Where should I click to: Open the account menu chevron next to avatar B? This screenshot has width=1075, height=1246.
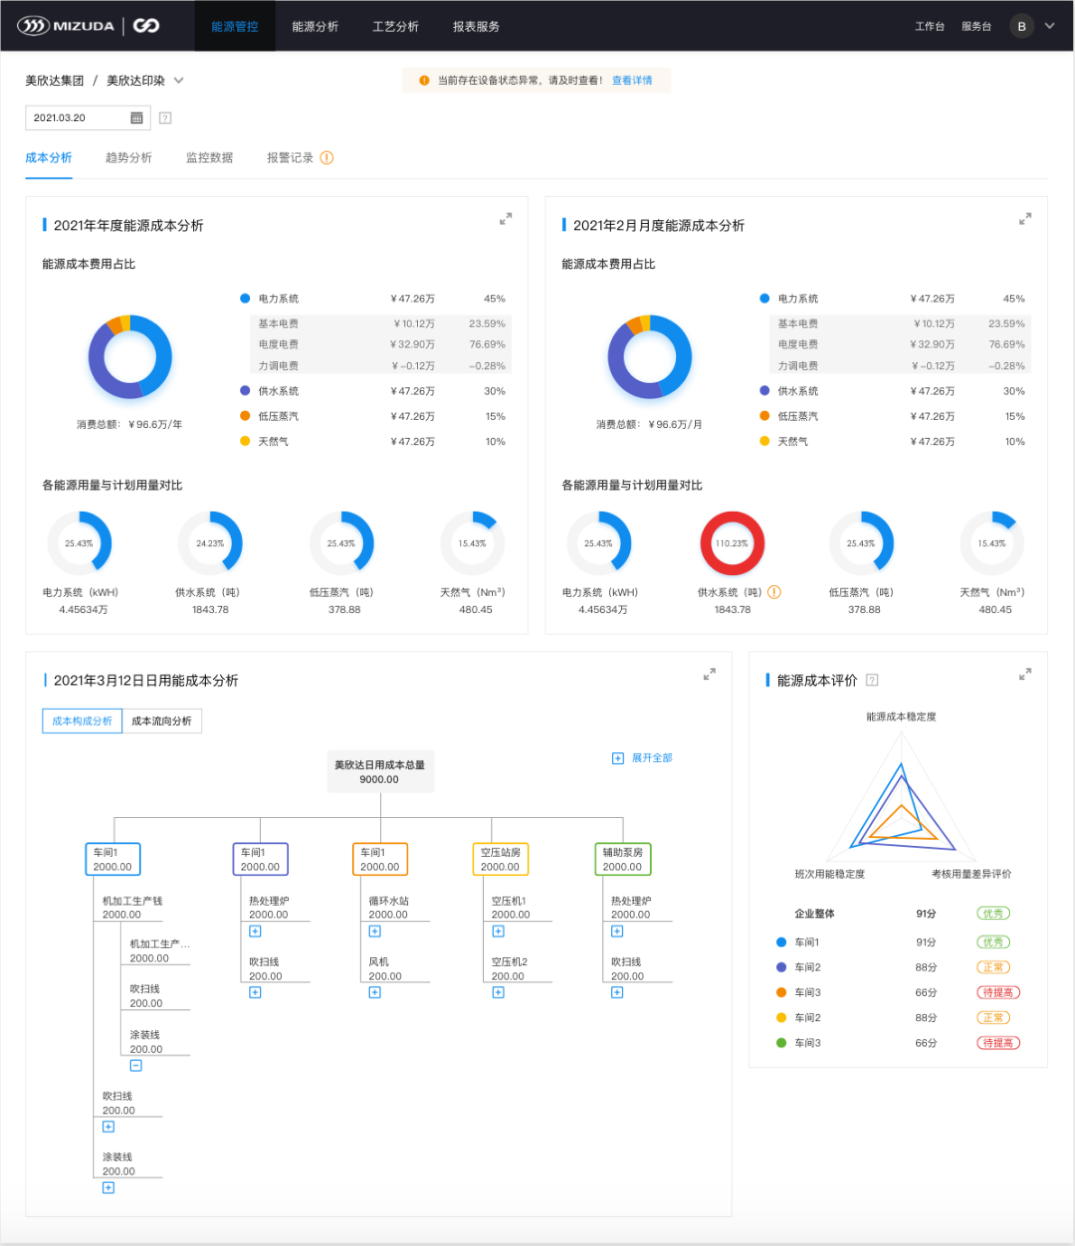click(1050, 26)
